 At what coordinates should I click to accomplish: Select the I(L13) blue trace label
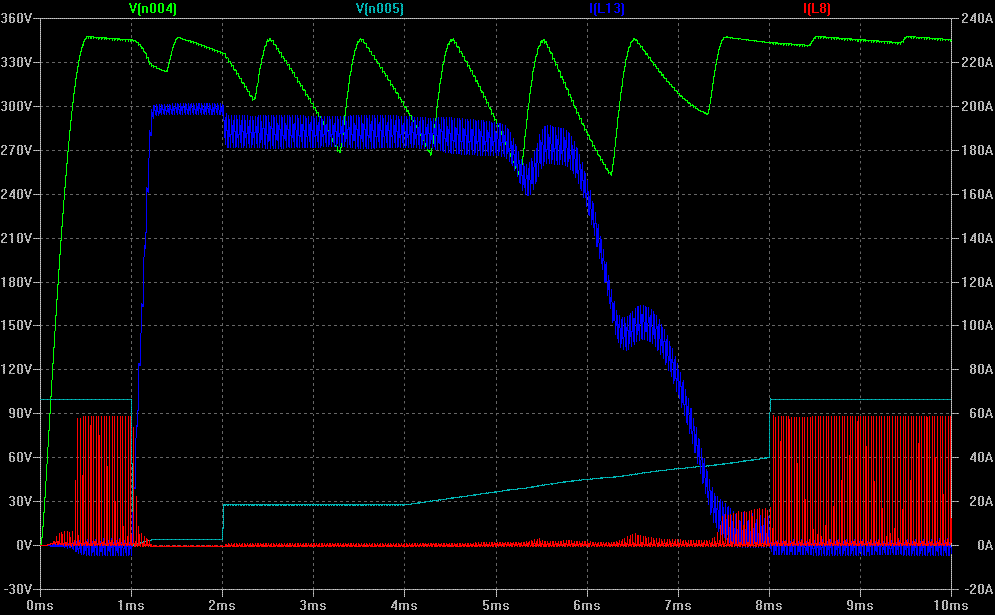coord(607,8)
